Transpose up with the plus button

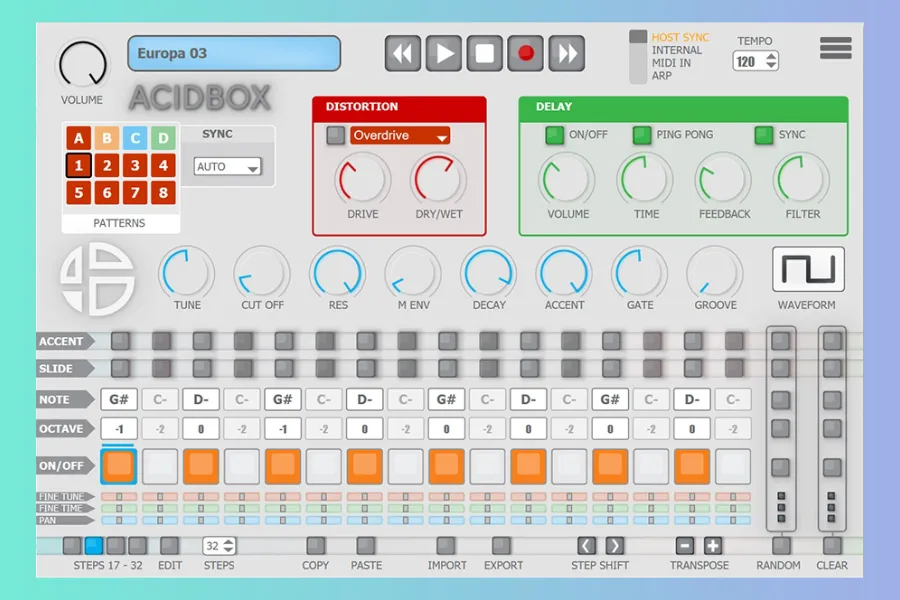click(x=712, y=546)
